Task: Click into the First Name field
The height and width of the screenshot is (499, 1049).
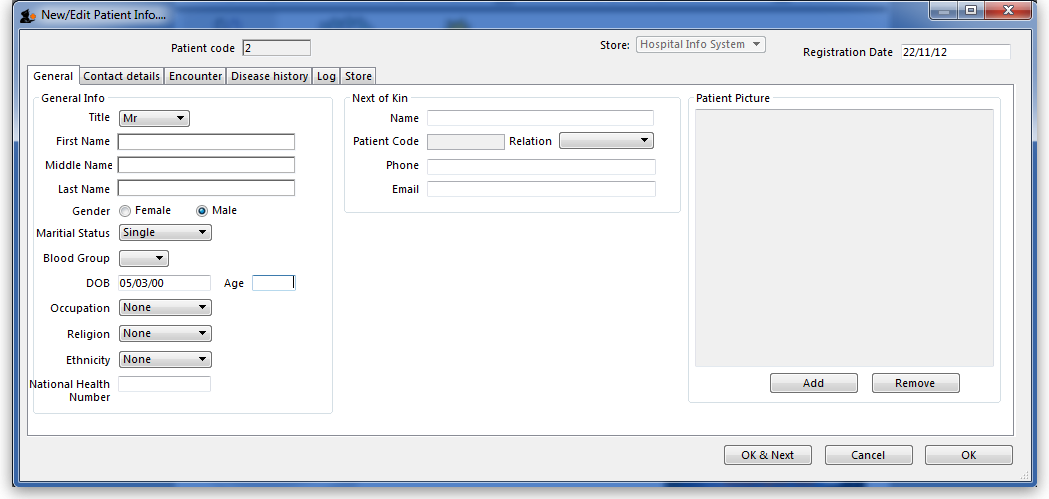Action: (206, 142)
